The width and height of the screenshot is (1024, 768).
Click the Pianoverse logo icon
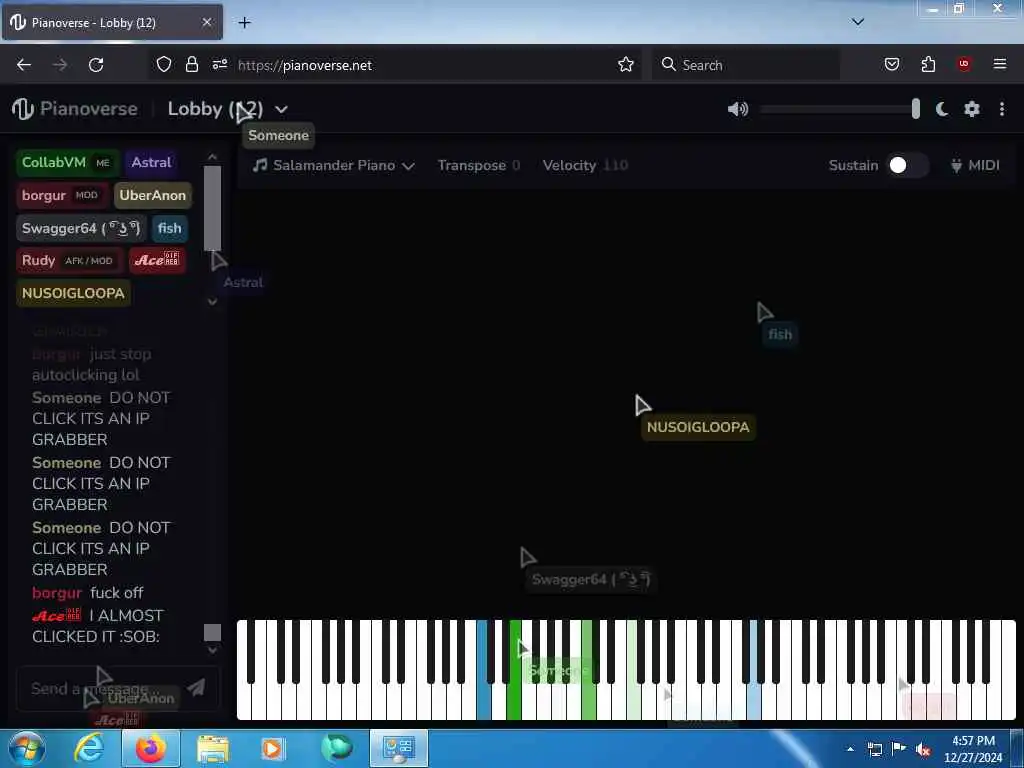coord(23,109)
